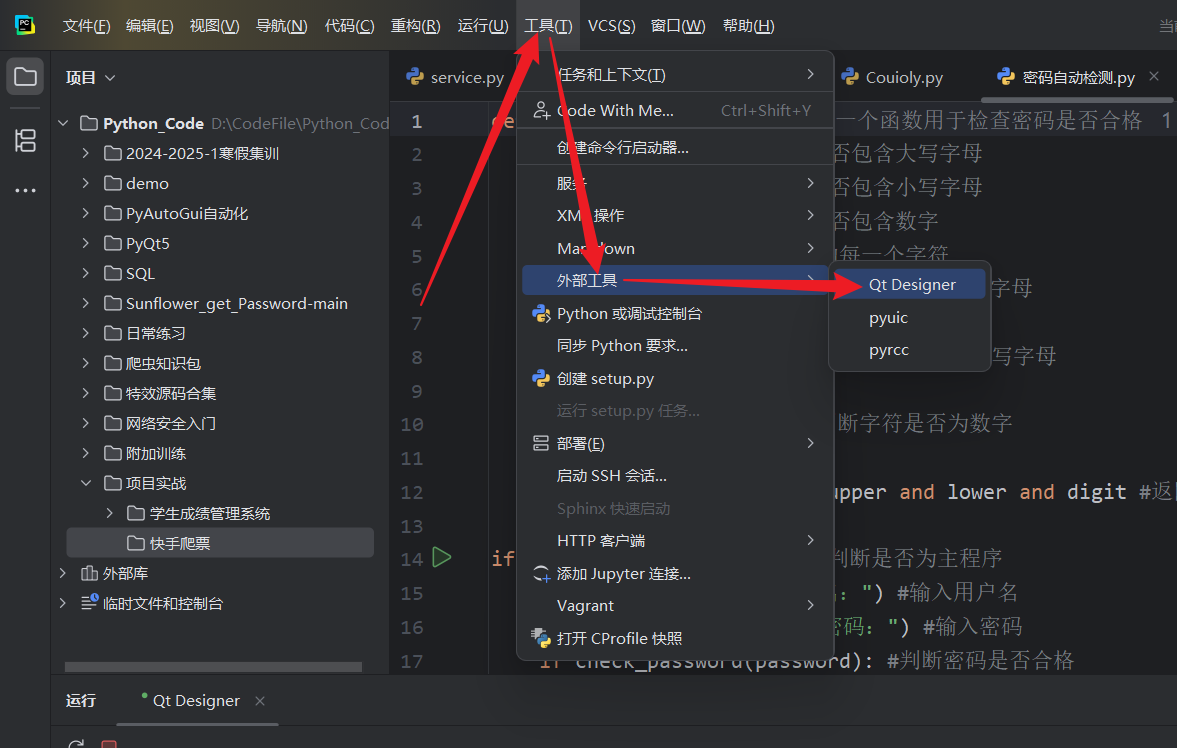Screen dimensions: 1177x748
Task: Click the Python console menu icon
Action: 540,313
